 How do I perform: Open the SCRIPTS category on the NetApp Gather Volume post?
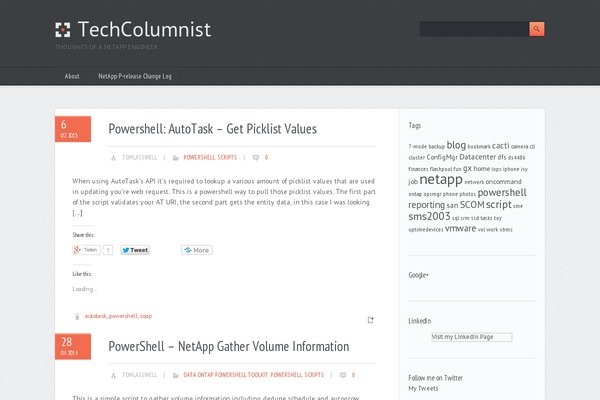pos(314,375)
